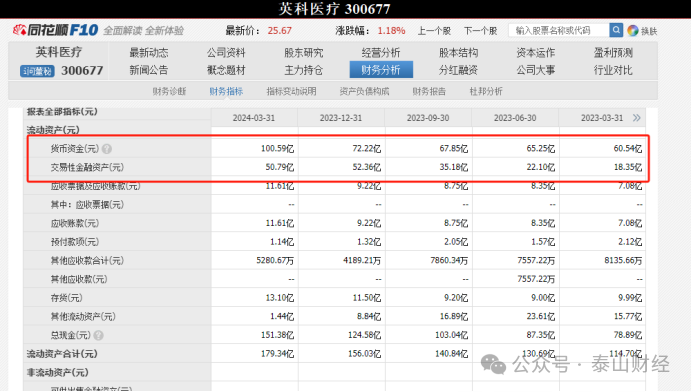Select the highlighted 财务分析 tab
Image resolution: width=692 pixels, height=392 pixels.
[x=381, y=70]
